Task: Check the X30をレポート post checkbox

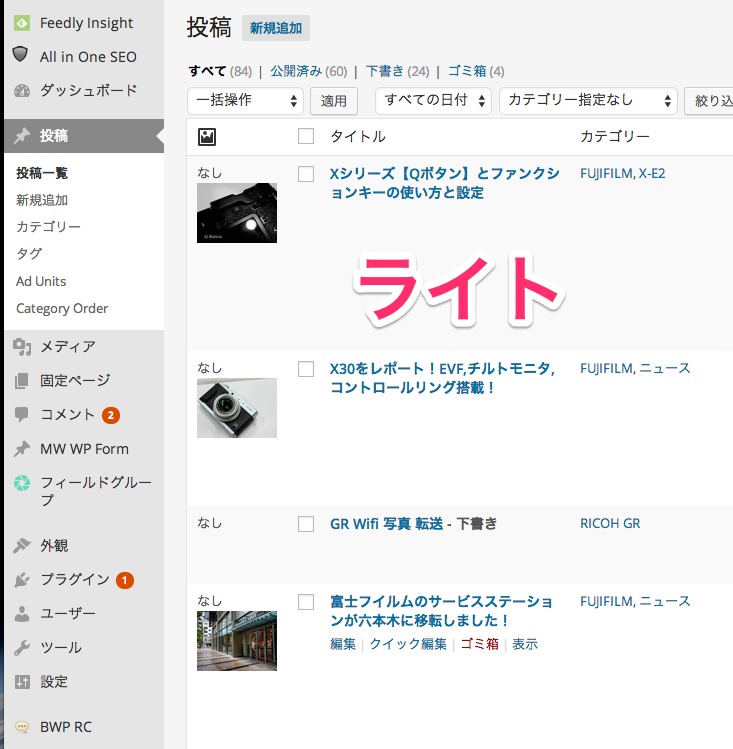Action: (x=306, y=369)
